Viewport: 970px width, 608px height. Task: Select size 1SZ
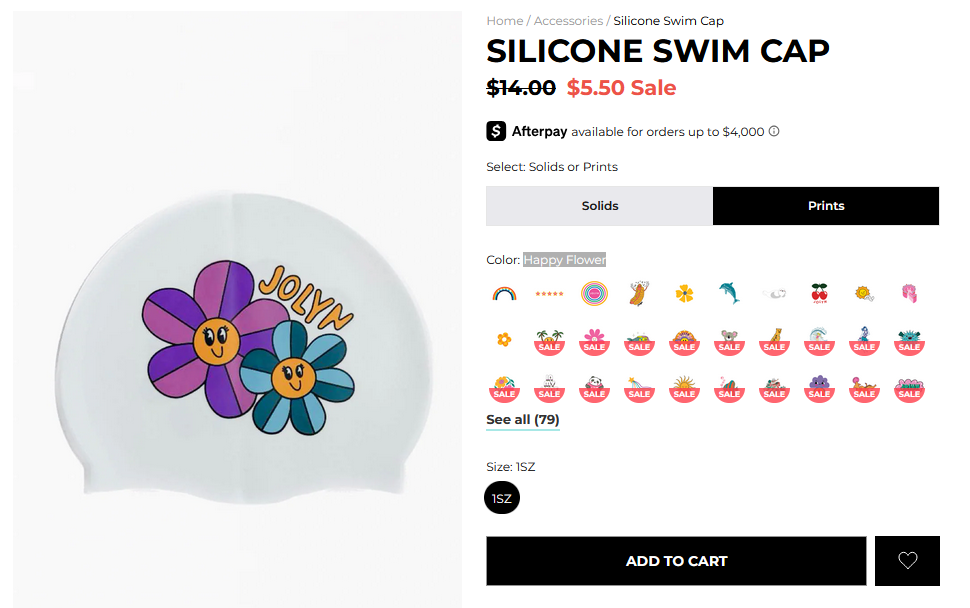[x=502, y=498]
